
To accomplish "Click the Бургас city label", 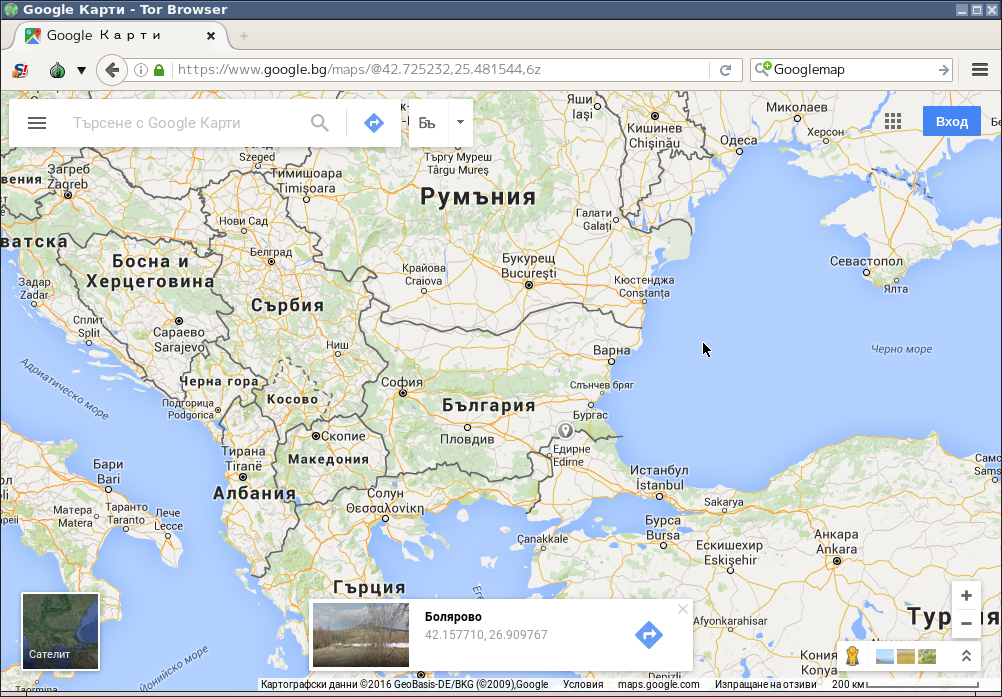I will coord(590,415).
